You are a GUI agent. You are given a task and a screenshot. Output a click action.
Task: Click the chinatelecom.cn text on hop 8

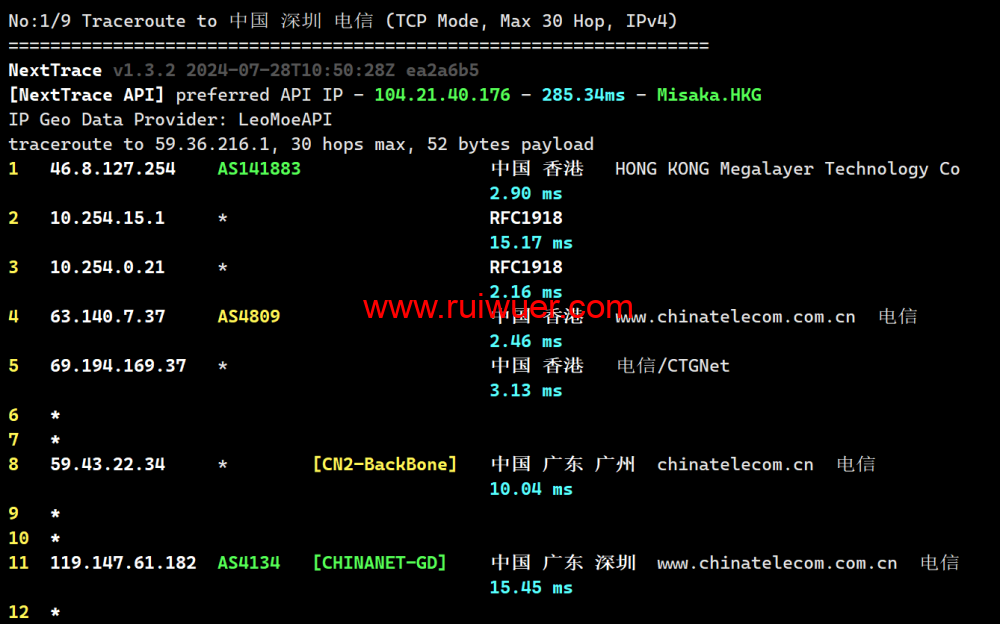(x=735, y=464)
